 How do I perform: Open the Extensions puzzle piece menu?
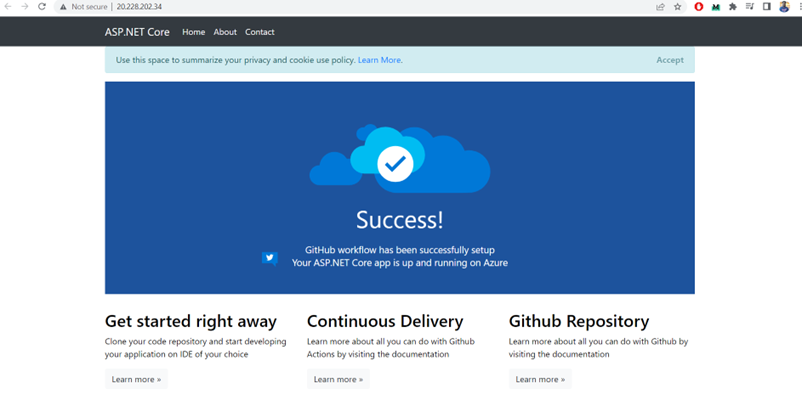733,6
